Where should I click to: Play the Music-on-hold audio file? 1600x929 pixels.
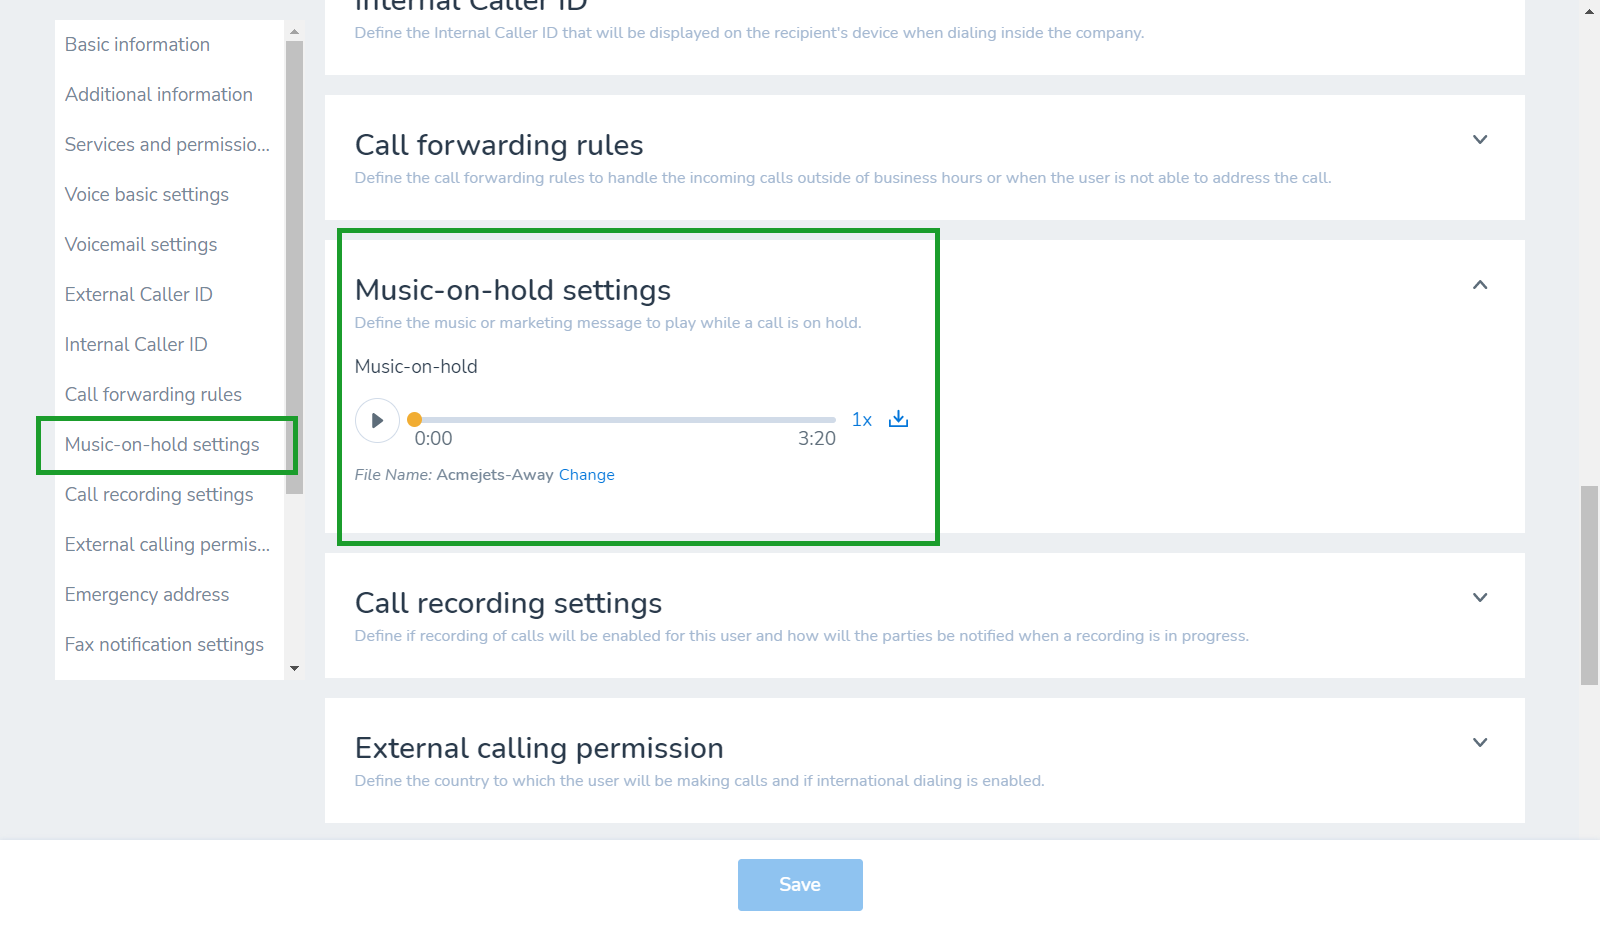coord(377,420)
